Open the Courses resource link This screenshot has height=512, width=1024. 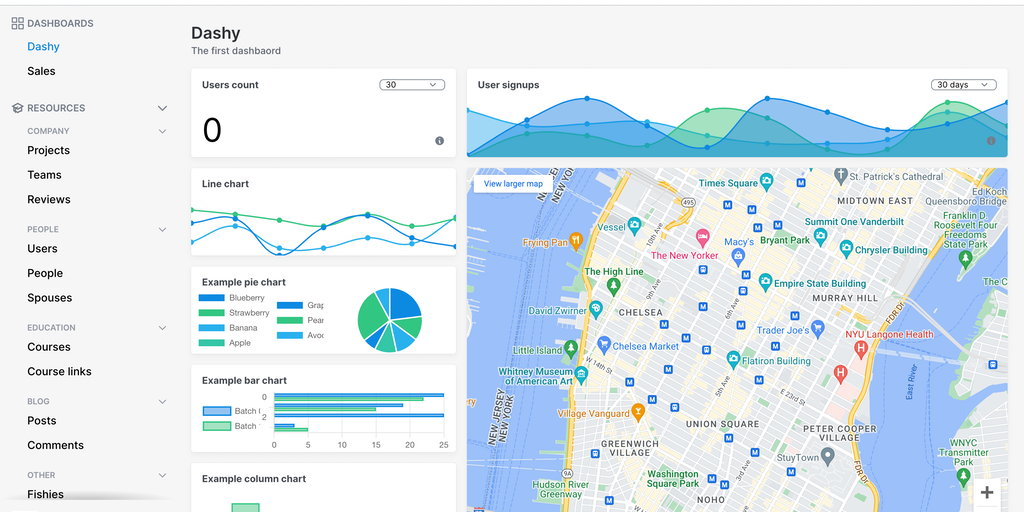tap(49, 347)
